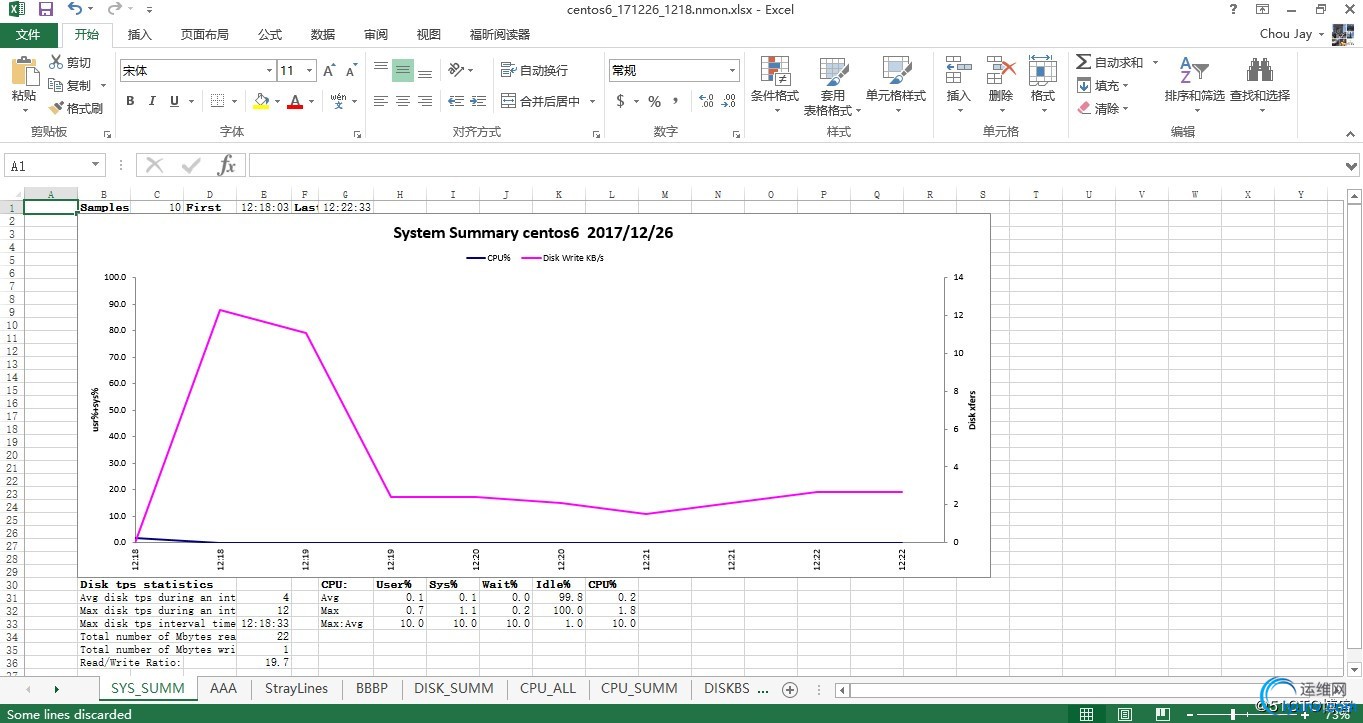Viewport: 1363px width, 723px height.
Task: Switch to 公式 Formulas tab
Action: (x=270, y=34)
